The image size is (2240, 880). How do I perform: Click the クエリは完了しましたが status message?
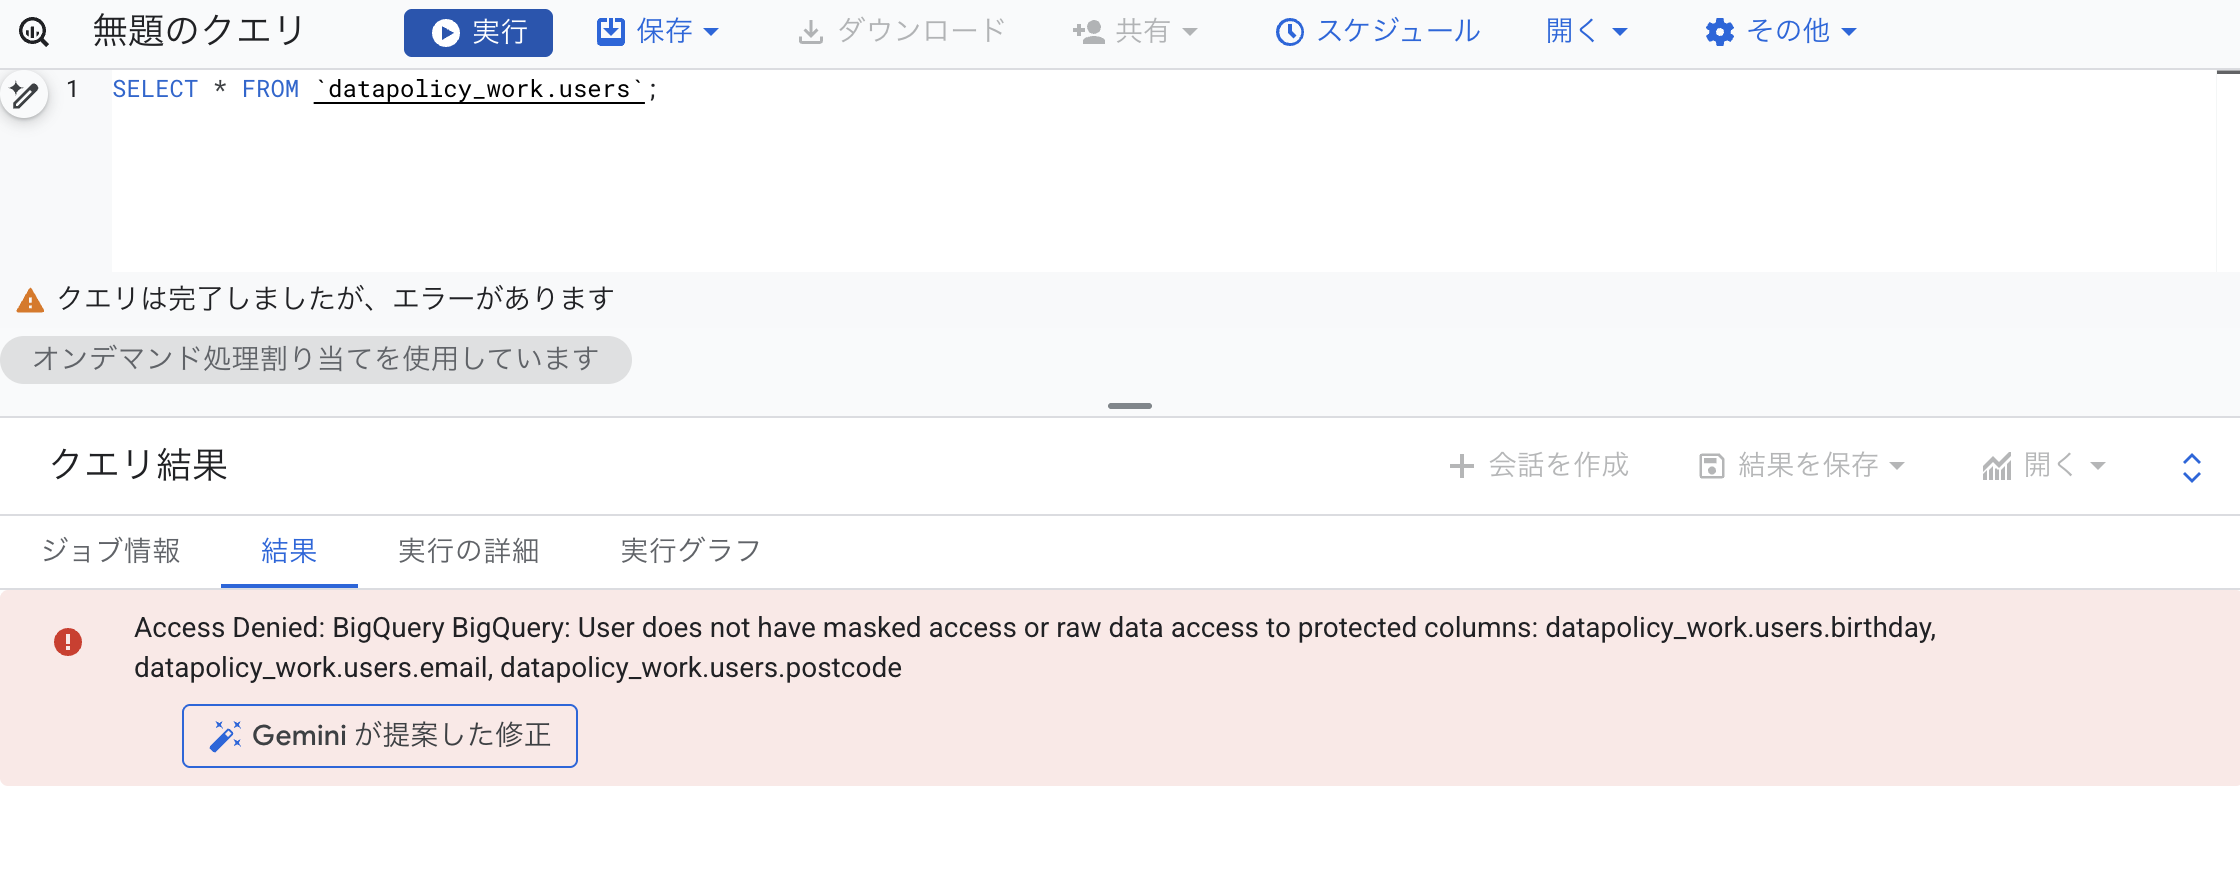coord(336,298)
